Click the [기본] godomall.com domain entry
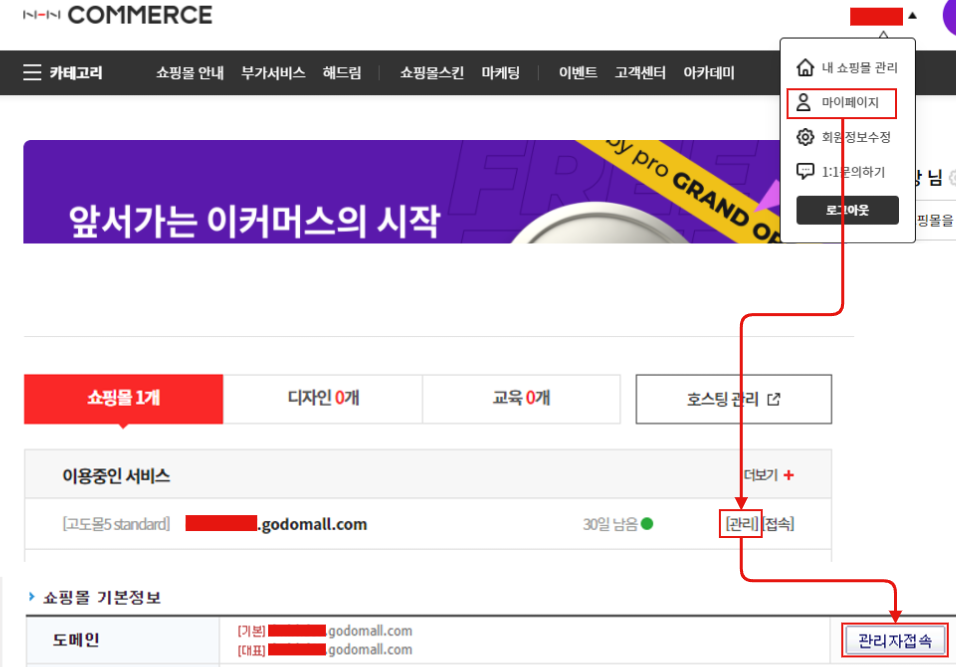956x667 pixels. [325, 631]
